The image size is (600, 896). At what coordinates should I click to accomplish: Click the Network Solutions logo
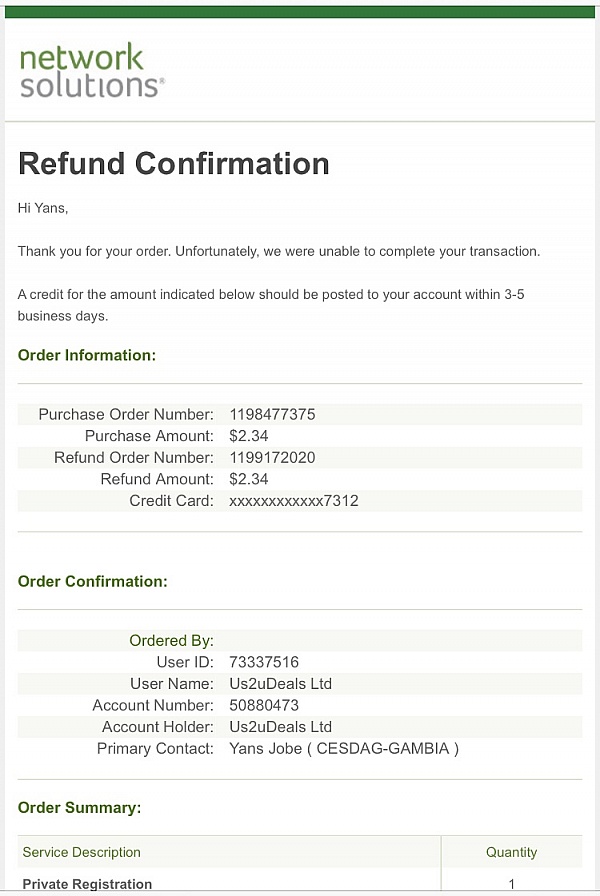(92, 70)
